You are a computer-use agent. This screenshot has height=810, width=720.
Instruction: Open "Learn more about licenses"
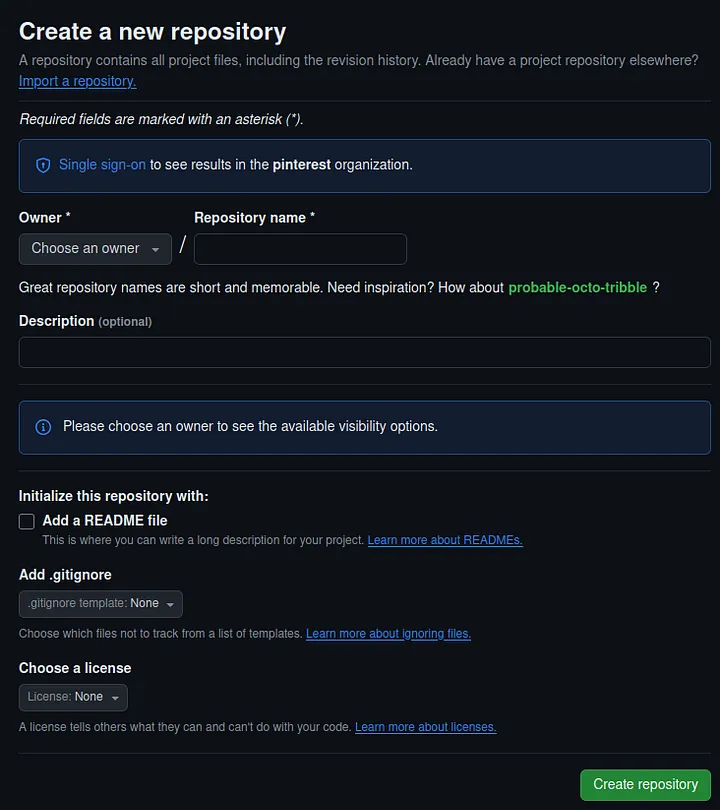(425, 727)
